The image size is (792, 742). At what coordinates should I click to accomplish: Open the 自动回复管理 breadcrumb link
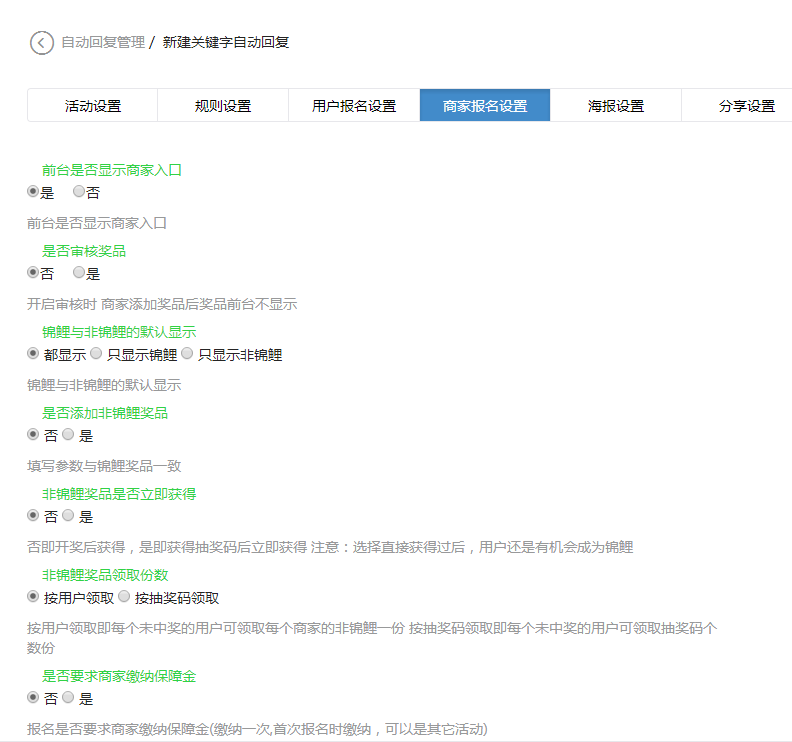[x=102, y=43]
